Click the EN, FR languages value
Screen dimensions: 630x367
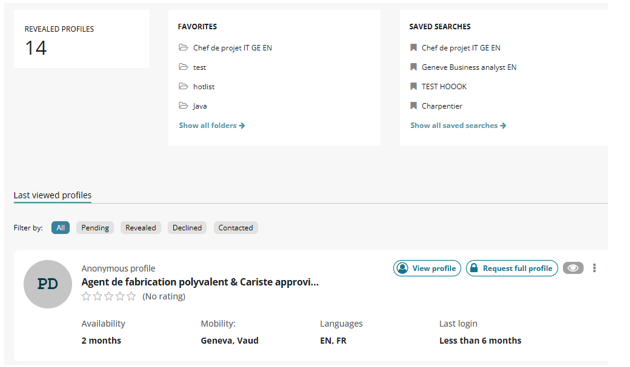point(333,340)
